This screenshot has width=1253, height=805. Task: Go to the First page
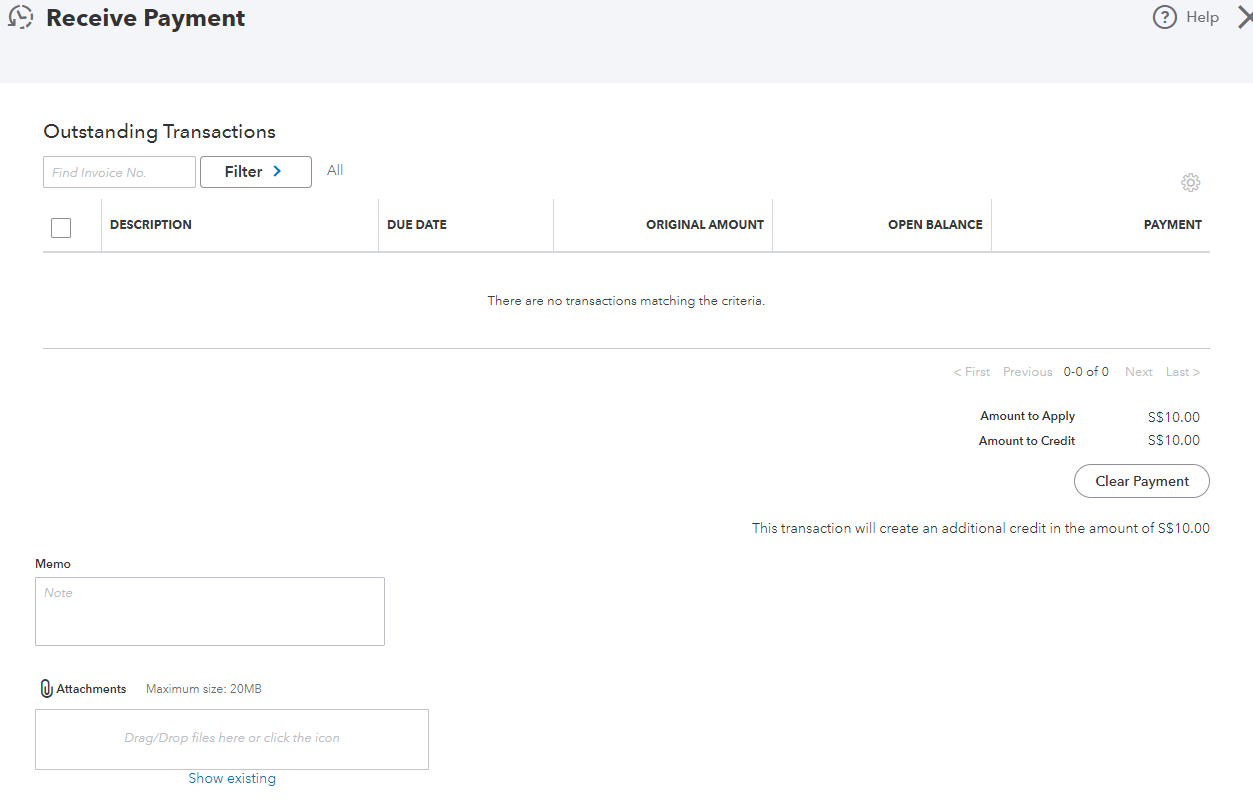[x=971, y=371]
